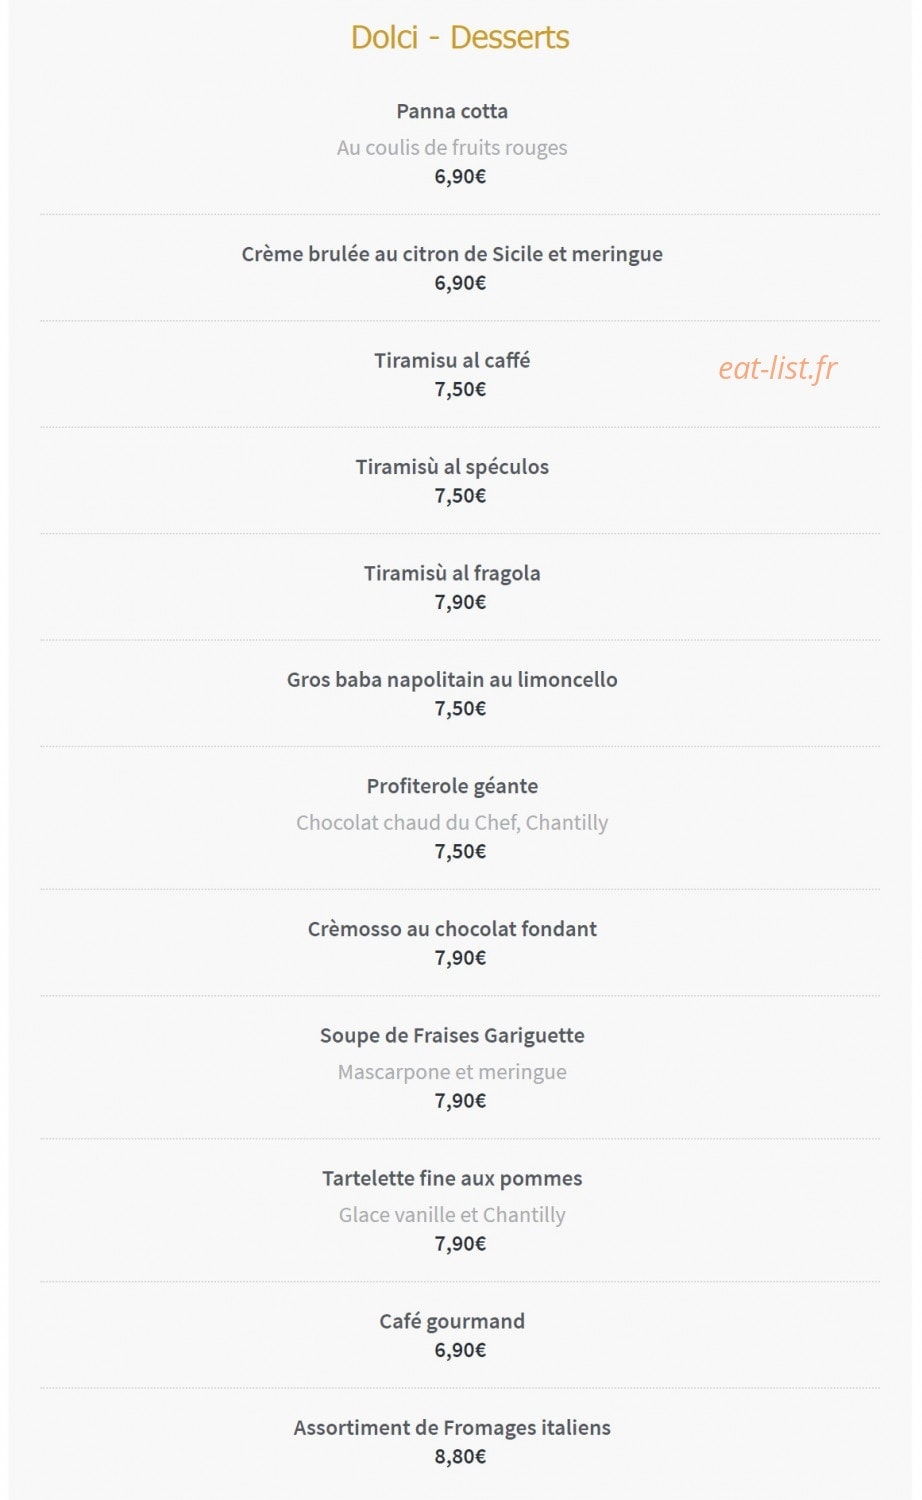This screenshot has height=1500, width=922.
Task: Choose Café gourmand
Action: [x=452, y=1322]
